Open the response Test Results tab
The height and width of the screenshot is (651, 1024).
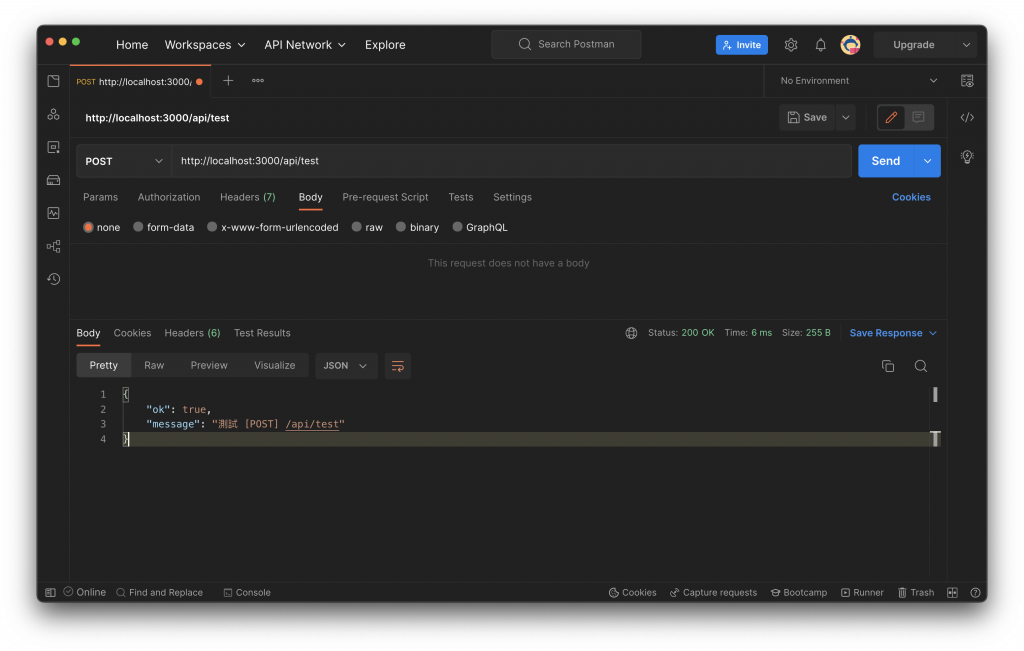pyautogui.click(x=262, y=333)
